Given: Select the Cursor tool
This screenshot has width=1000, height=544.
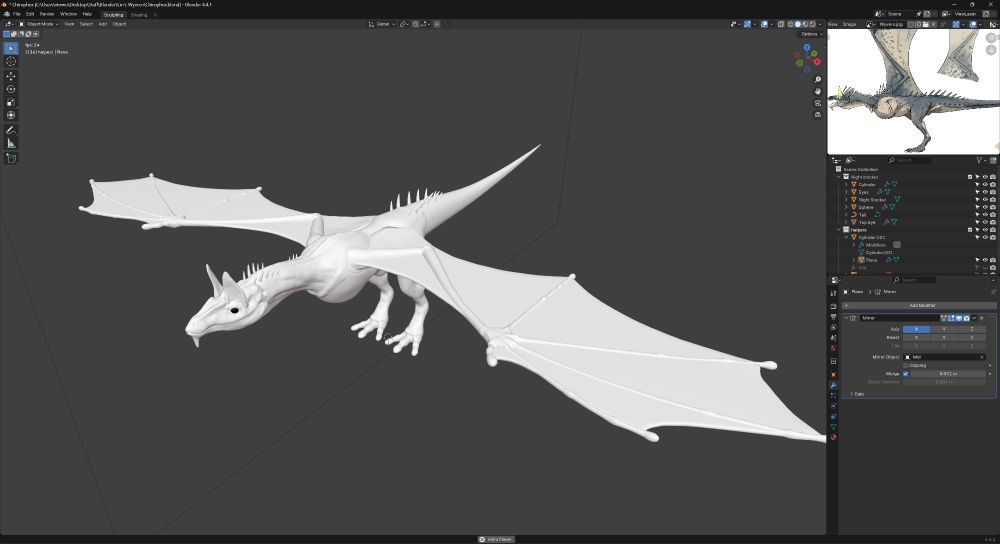Looking at the screenshot, I should (11, 61).
